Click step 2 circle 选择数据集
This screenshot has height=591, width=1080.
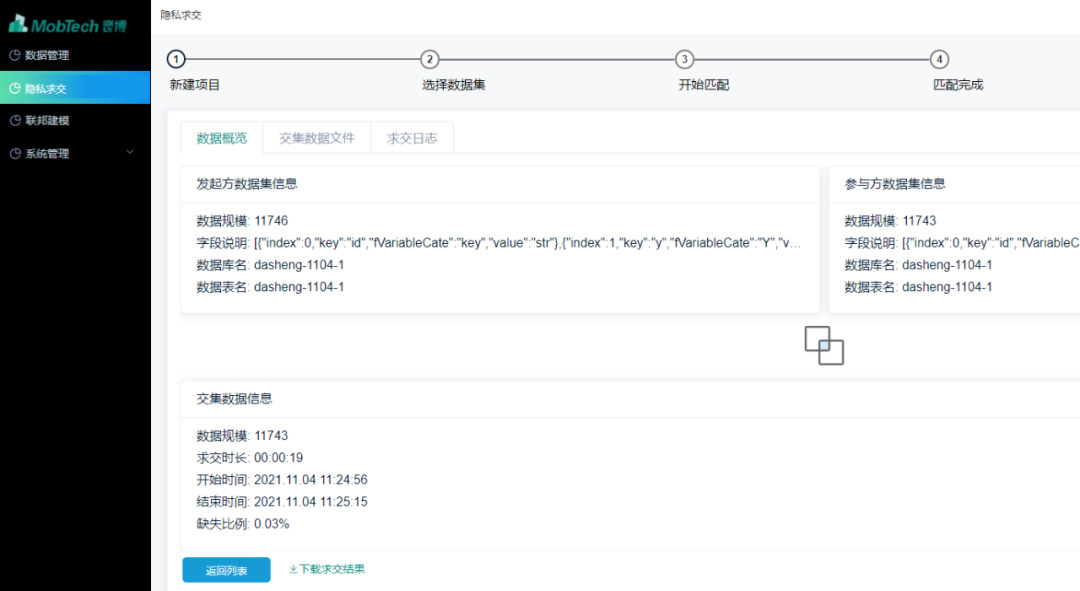click(430, 59)
